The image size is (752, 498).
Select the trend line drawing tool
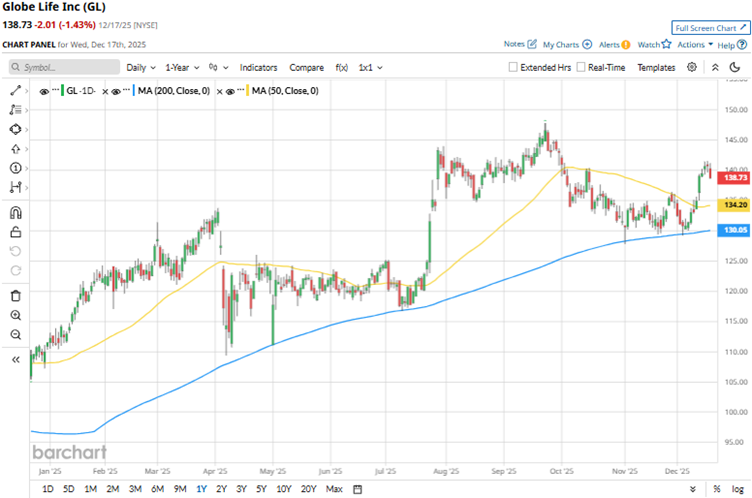15,90
